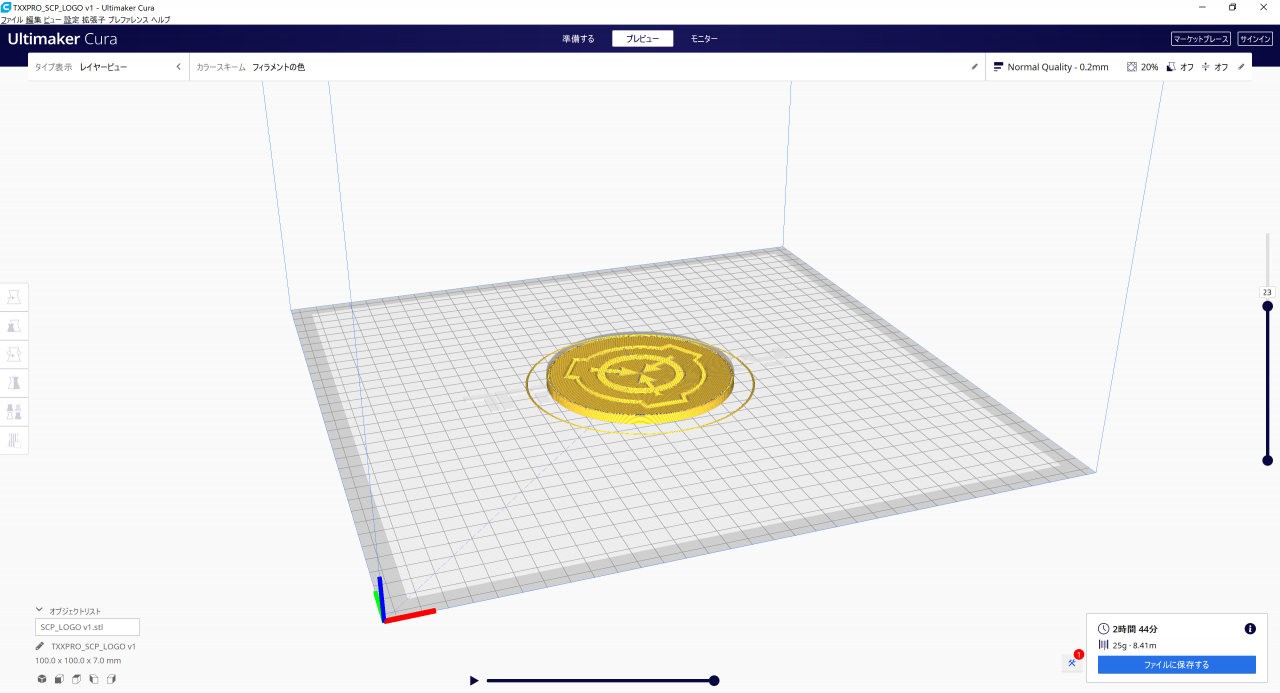Viewport: 1280px width, 693px height.
Task: Open the ヘルプ menu
Action: coord(161,19)
